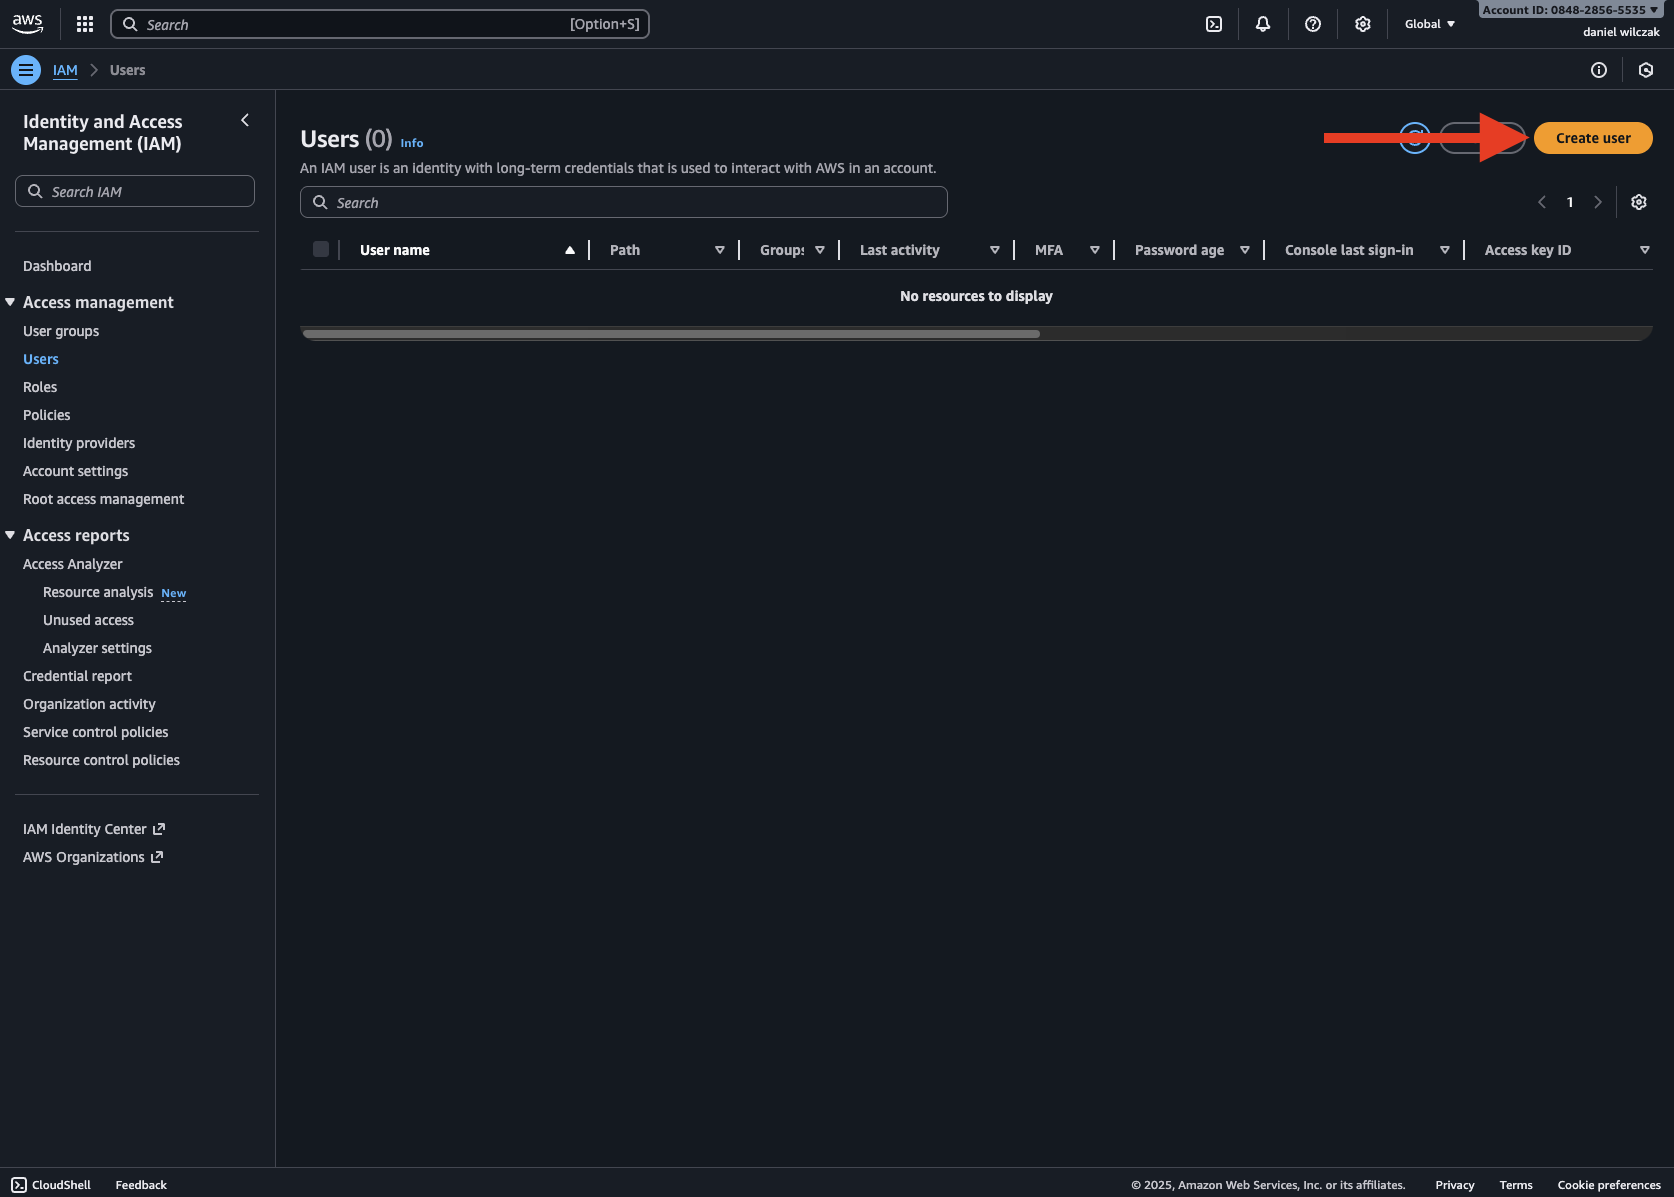Open the Global region dropdown

[1429, 24]
